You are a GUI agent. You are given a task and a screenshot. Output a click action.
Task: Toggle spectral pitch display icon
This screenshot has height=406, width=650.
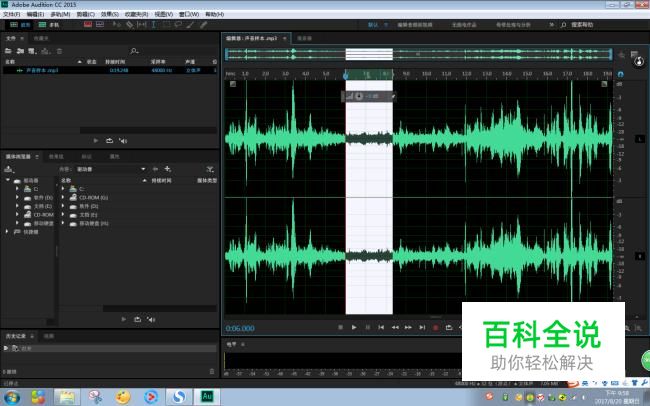click(x=100, y=24)
